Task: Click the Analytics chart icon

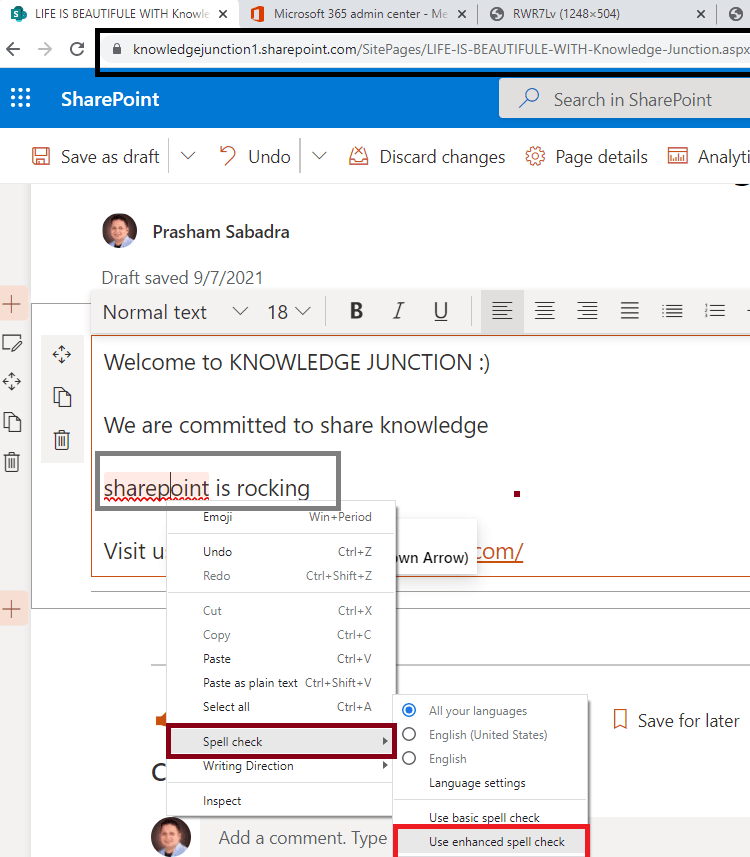Action: (677, 156)
